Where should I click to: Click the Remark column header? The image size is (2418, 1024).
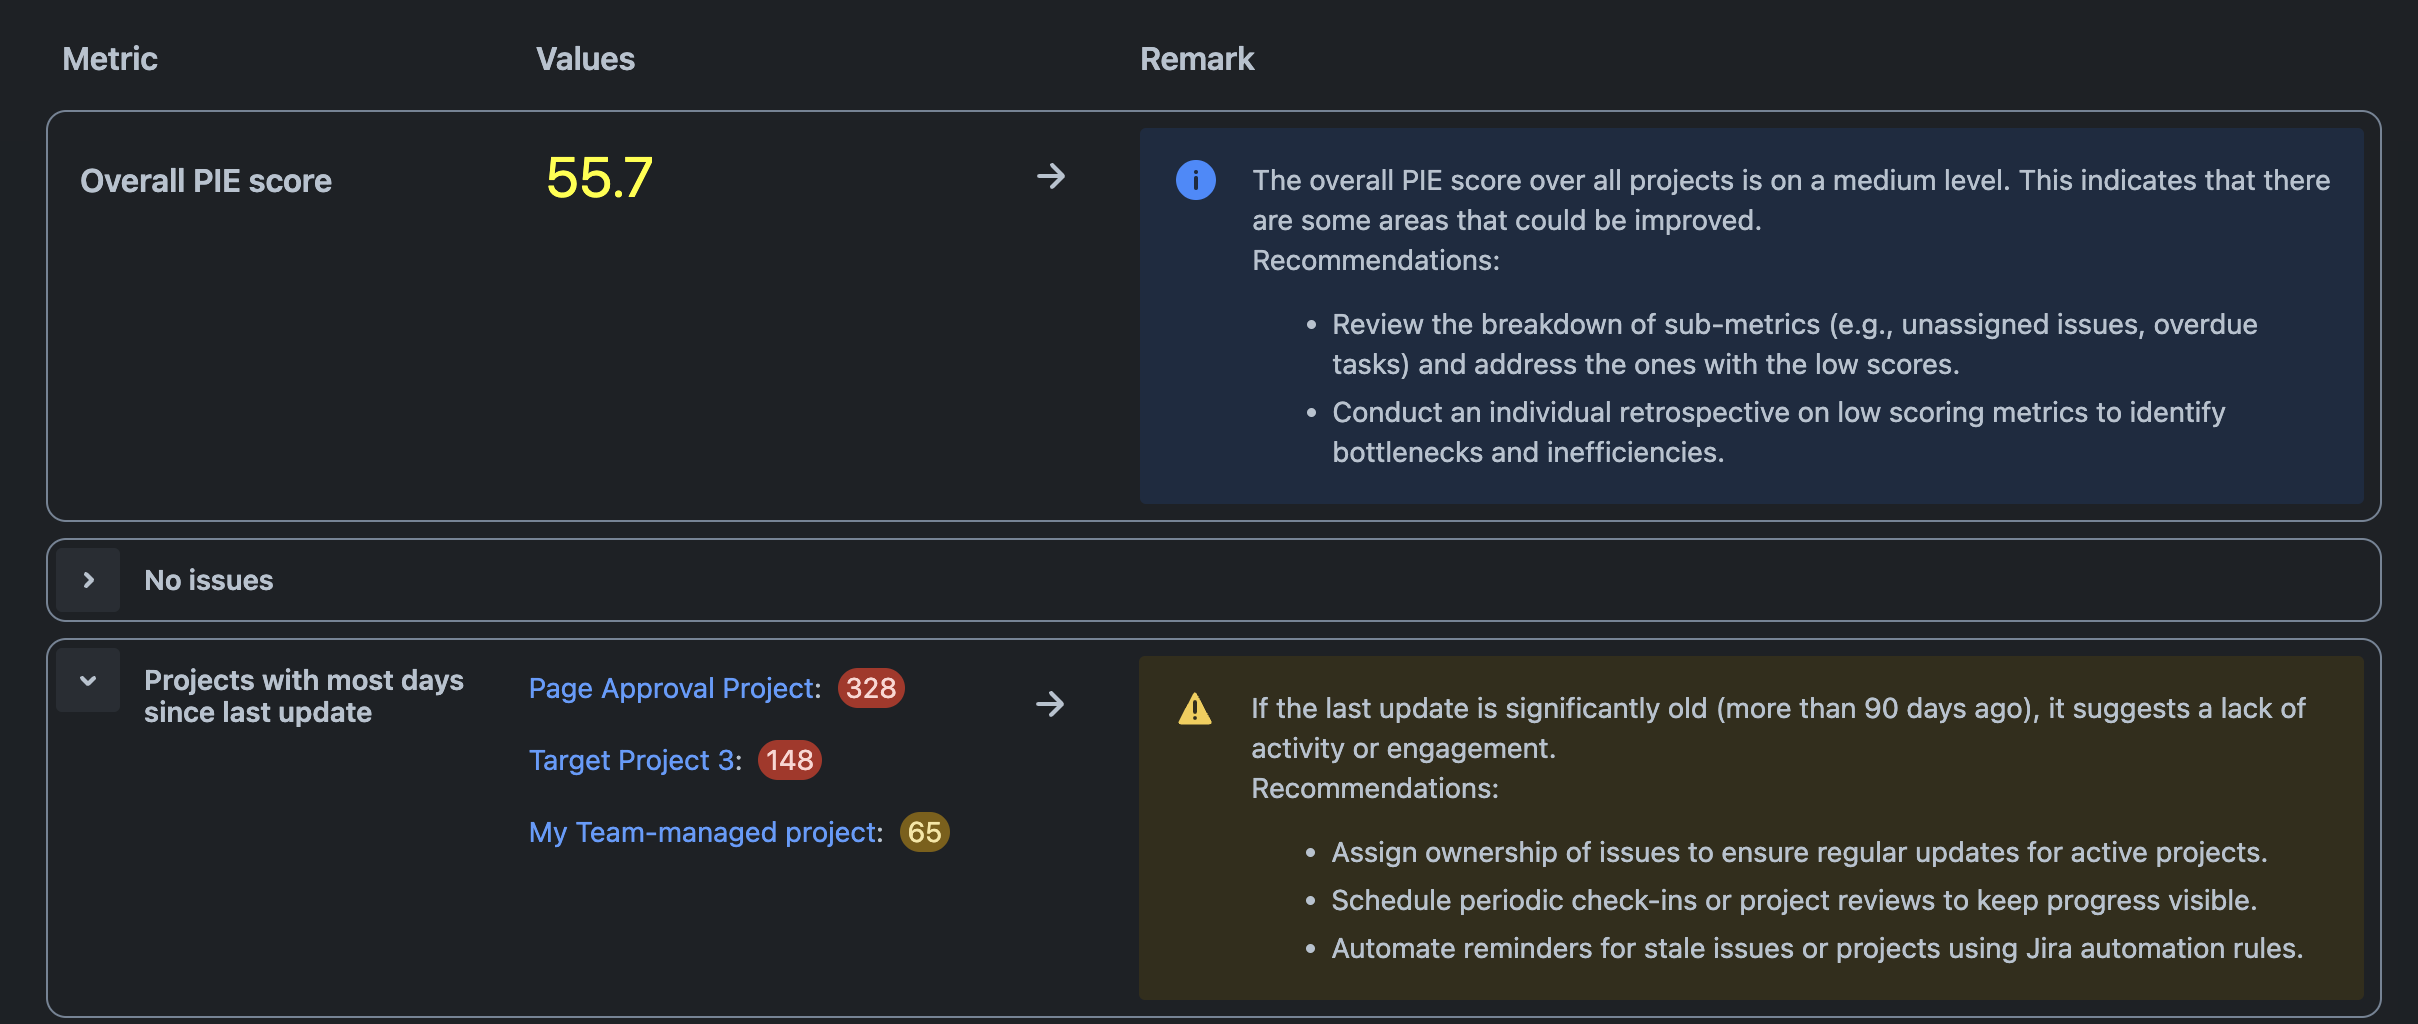(1196, 59)
